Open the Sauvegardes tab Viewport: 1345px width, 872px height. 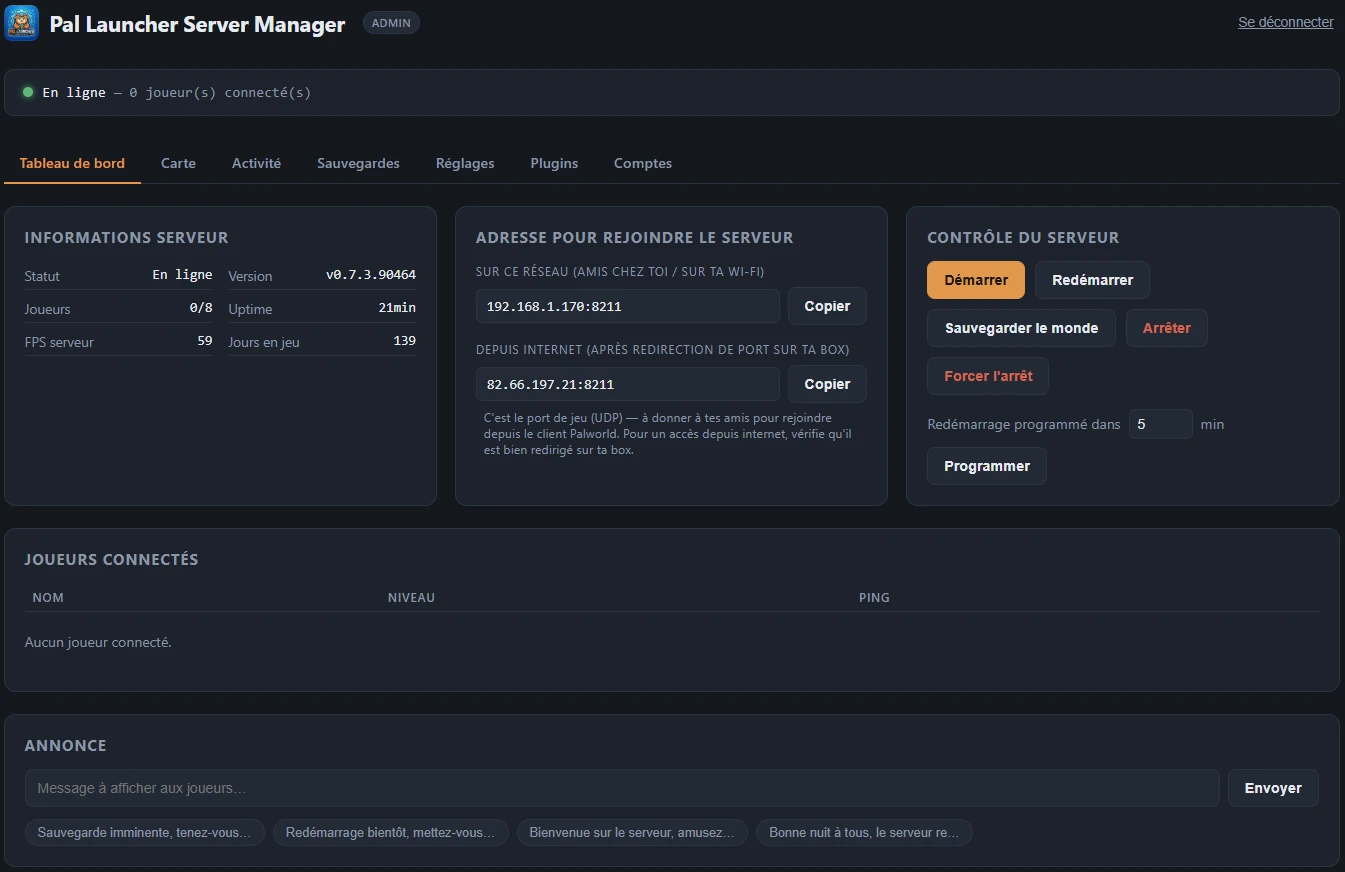pos(358,163)
